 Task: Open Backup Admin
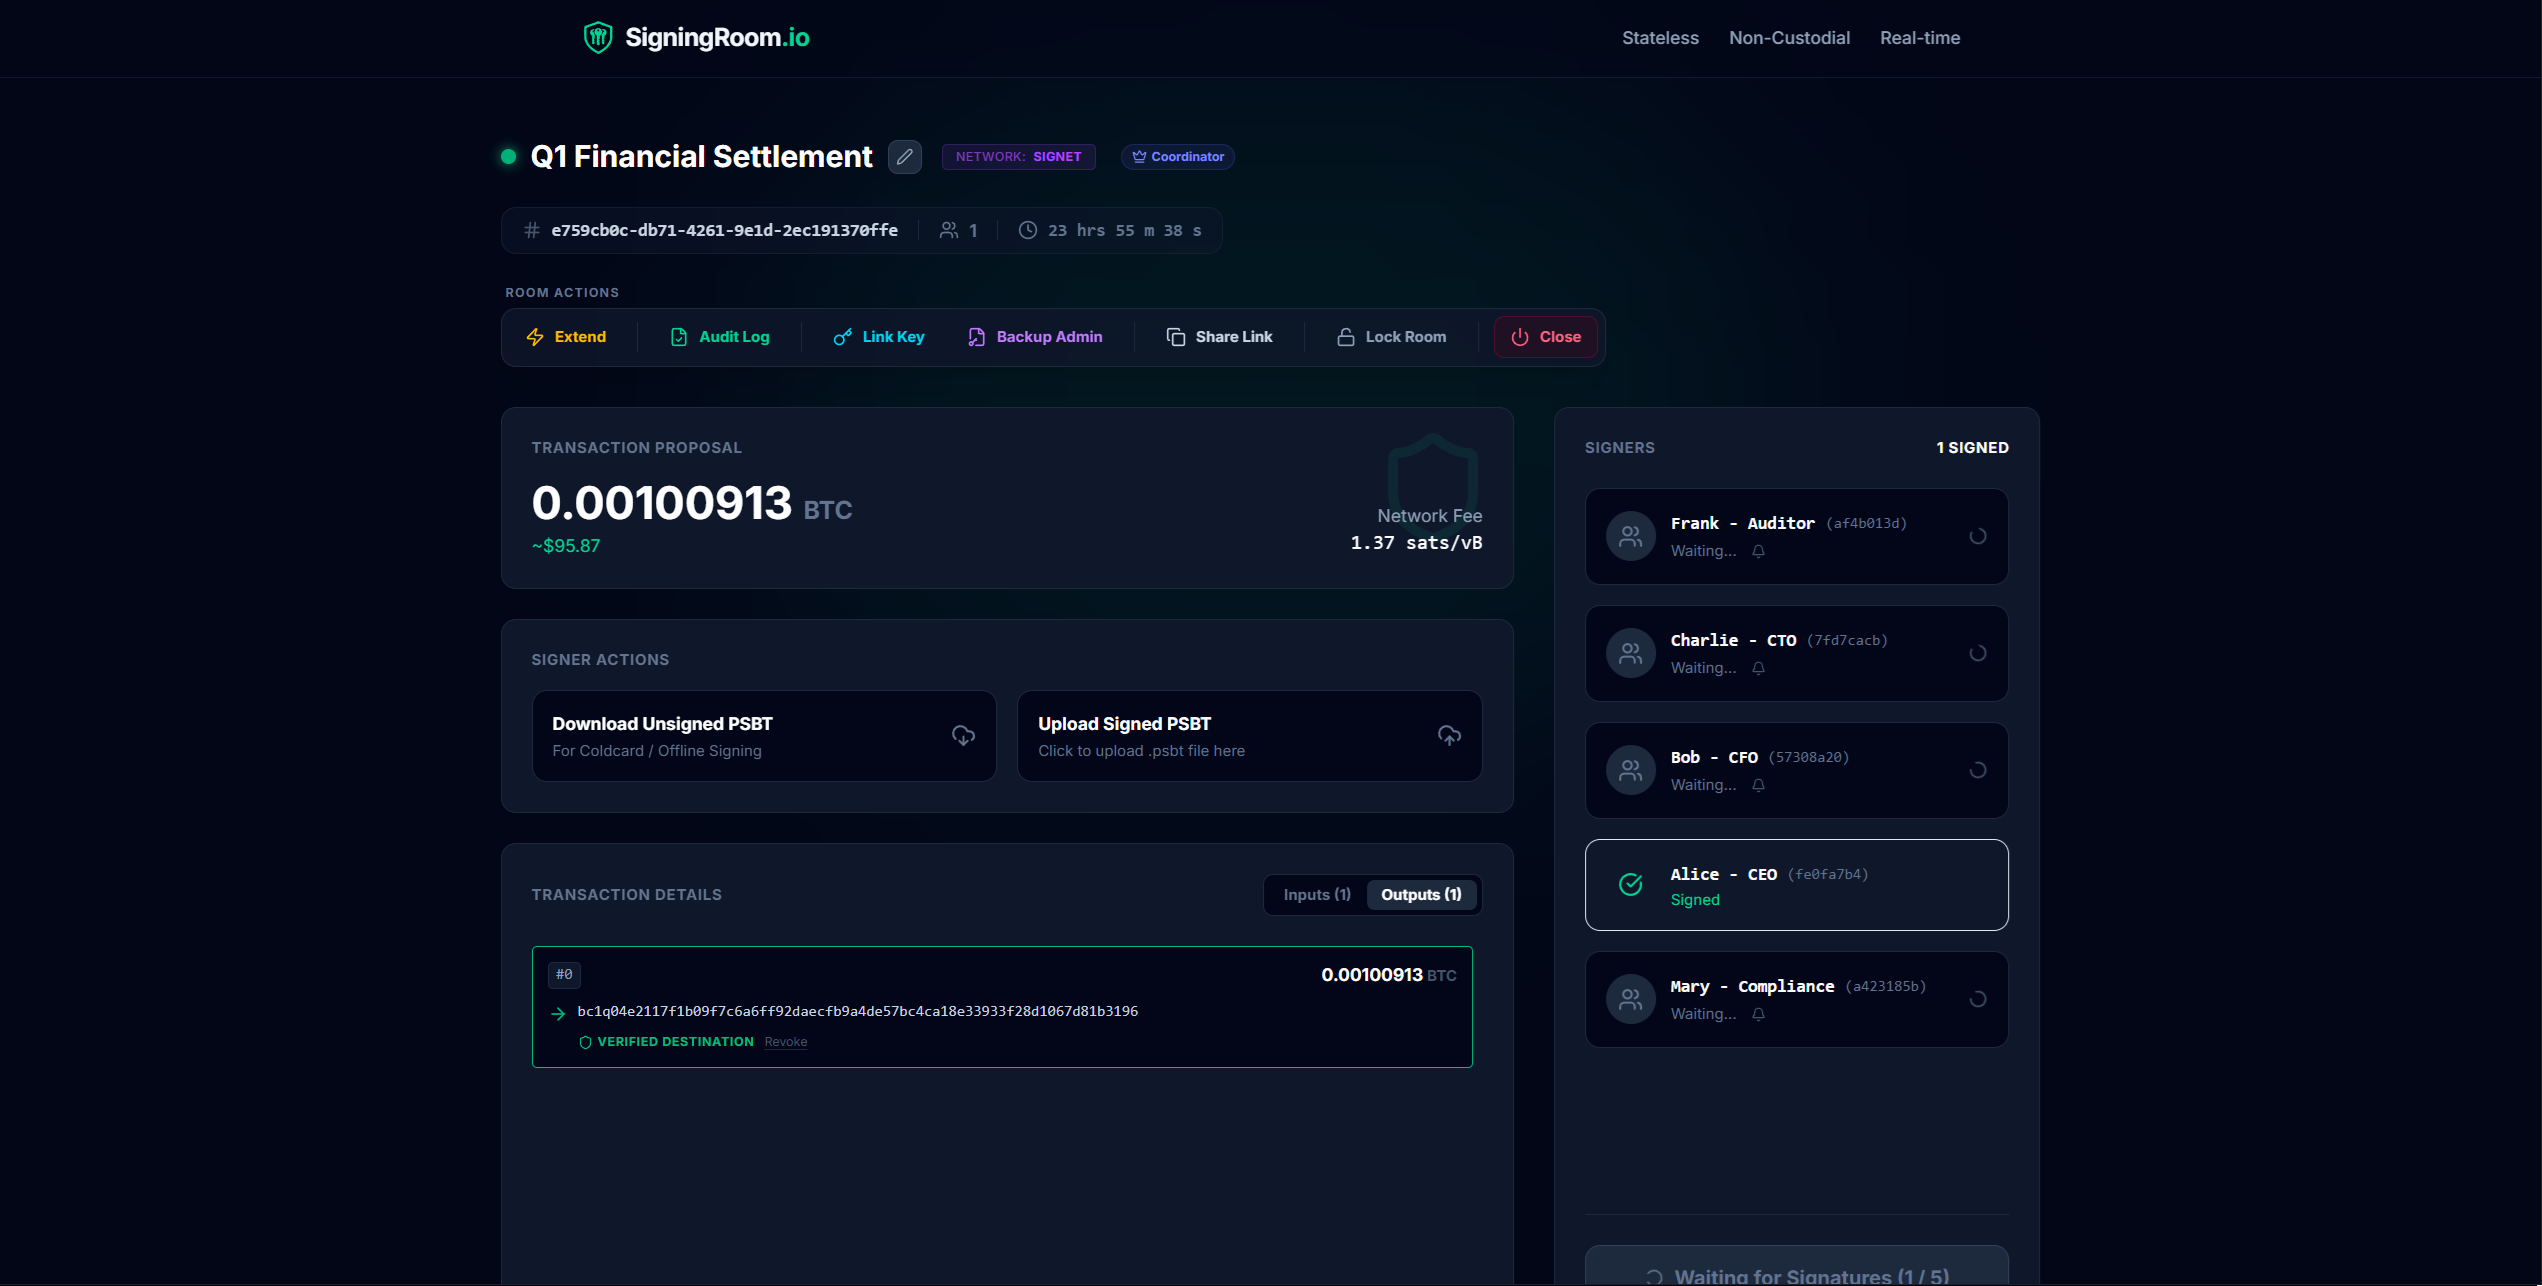(x=1034, y=337)
